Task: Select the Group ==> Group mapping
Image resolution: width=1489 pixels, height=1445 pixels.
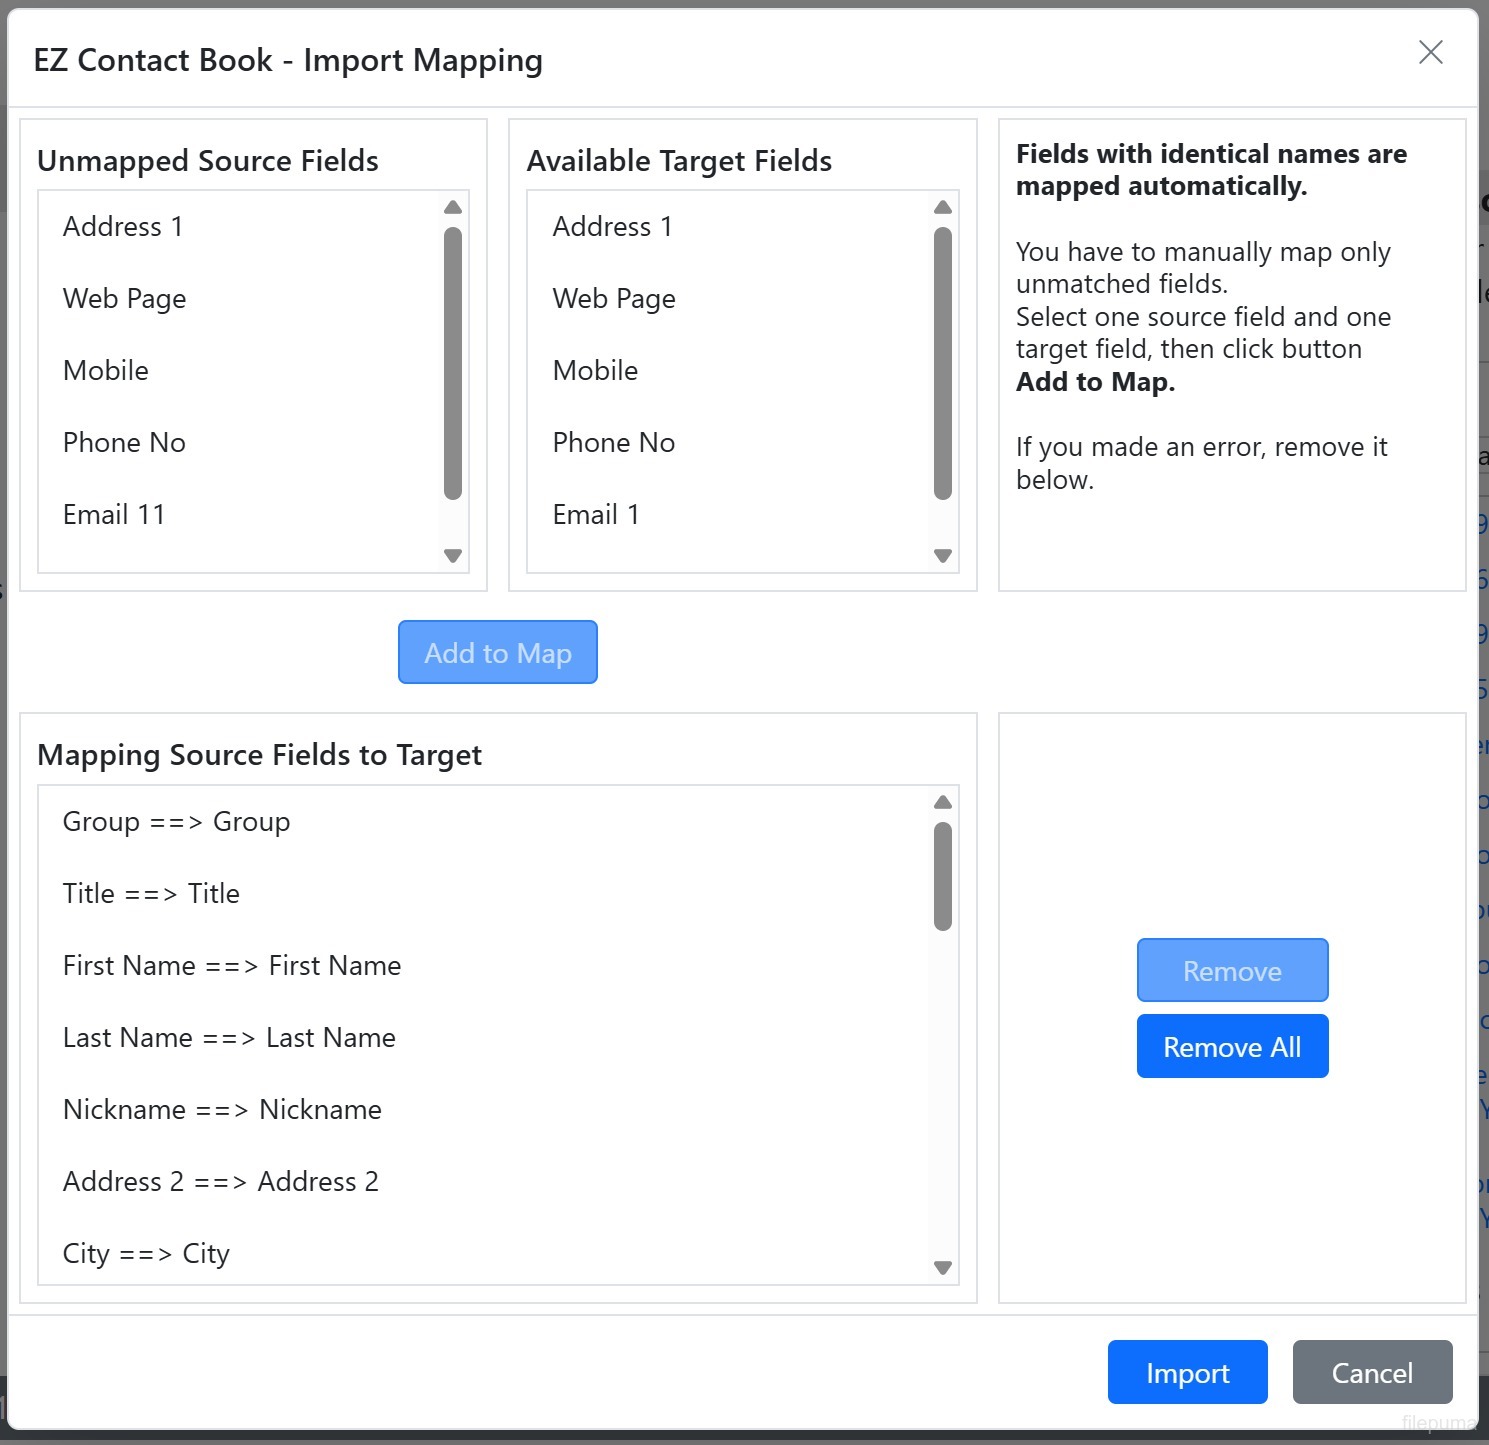Action: pyautogui.click(x=177, y=822)
